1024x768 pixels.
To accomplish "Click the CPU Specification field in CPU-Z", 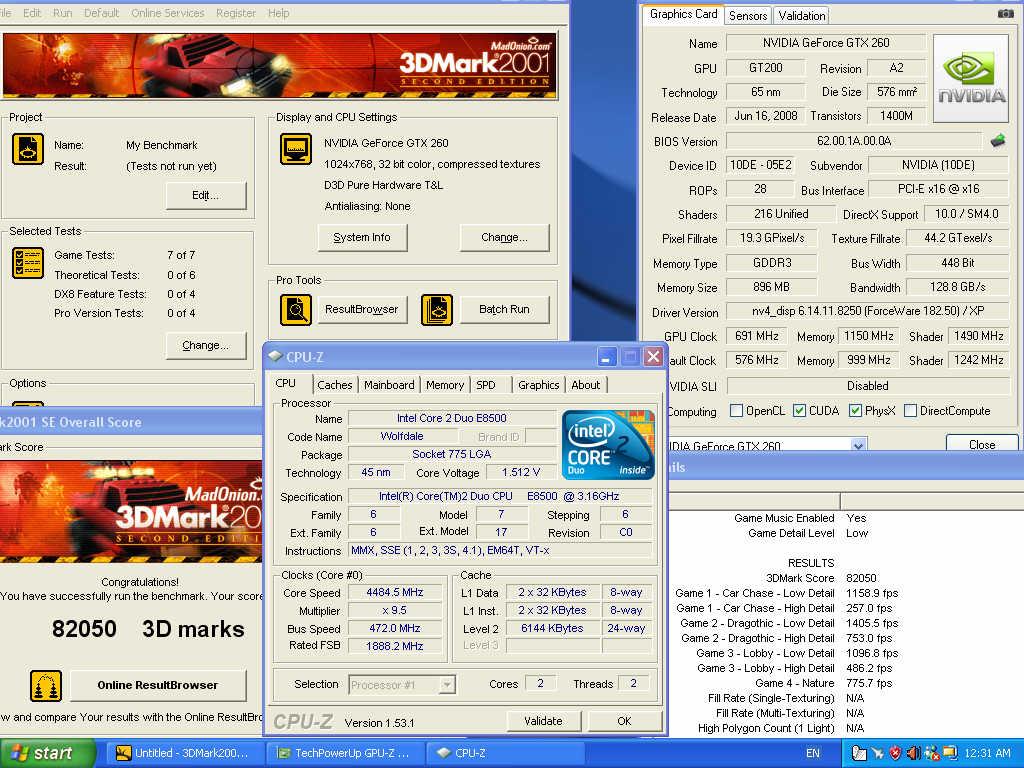I will pyautogui.click(x=500, y=496).
